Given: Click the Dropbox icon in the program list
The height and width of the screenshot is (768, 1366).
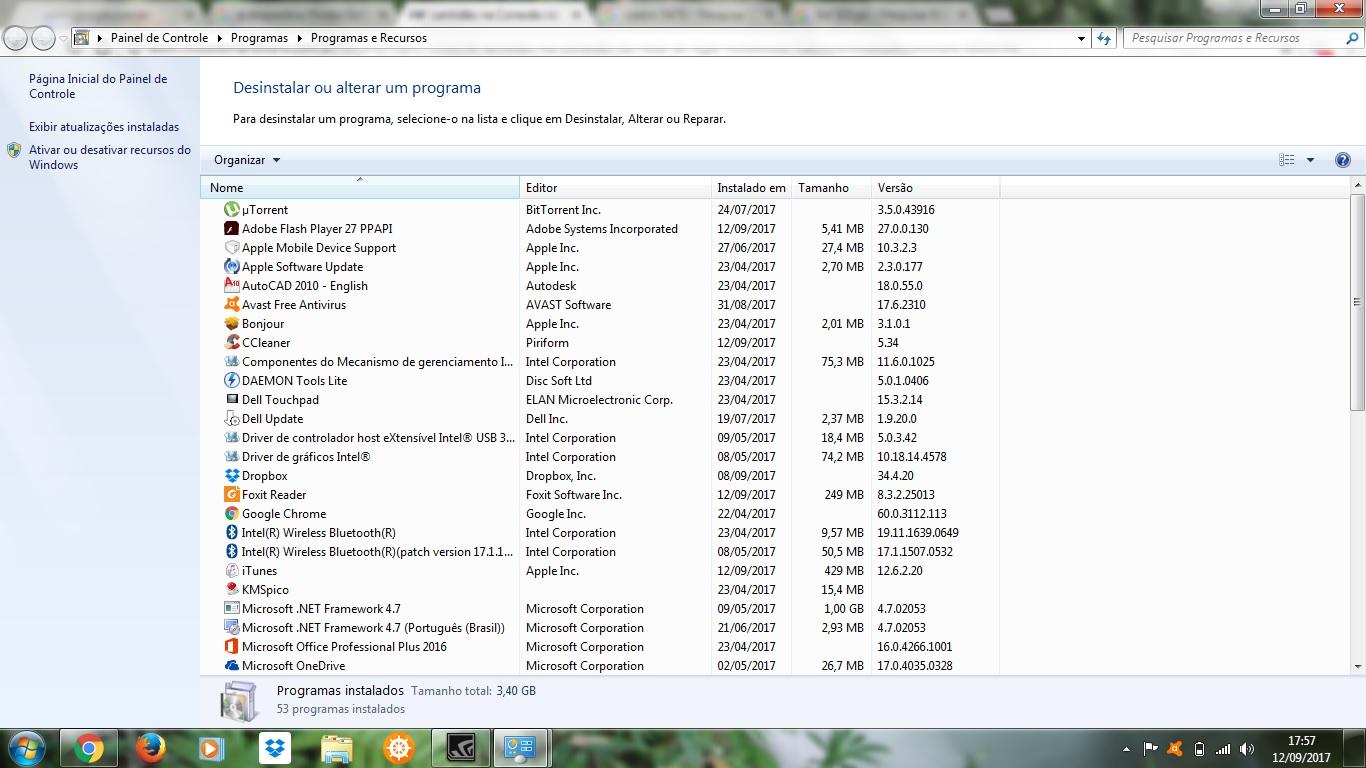Looking at the screenshot, I should [232, 476].
